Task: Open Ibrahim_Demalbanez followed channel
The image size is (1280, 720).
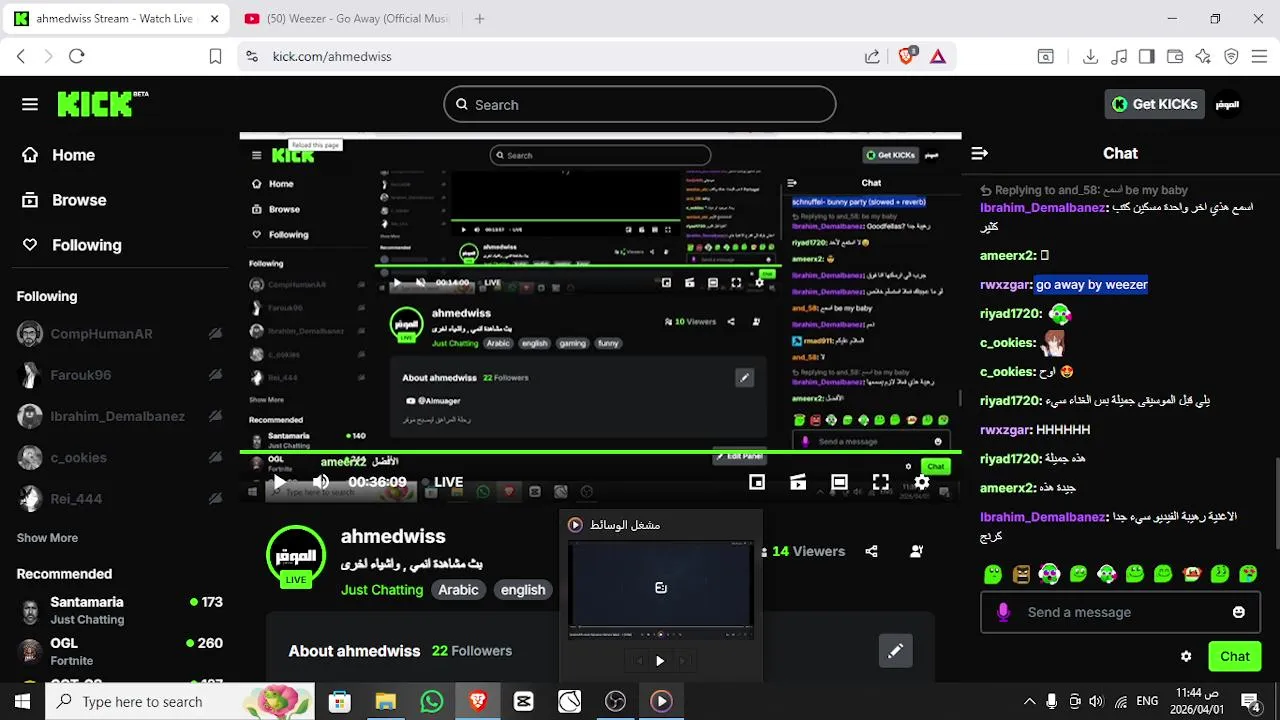Action: tap(118, 416)
